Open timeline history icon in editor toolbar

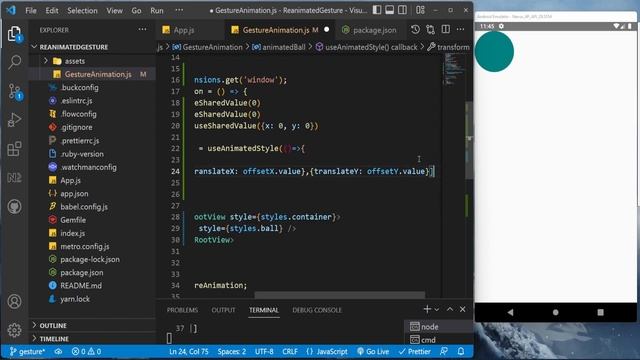[x=415, y=29]
